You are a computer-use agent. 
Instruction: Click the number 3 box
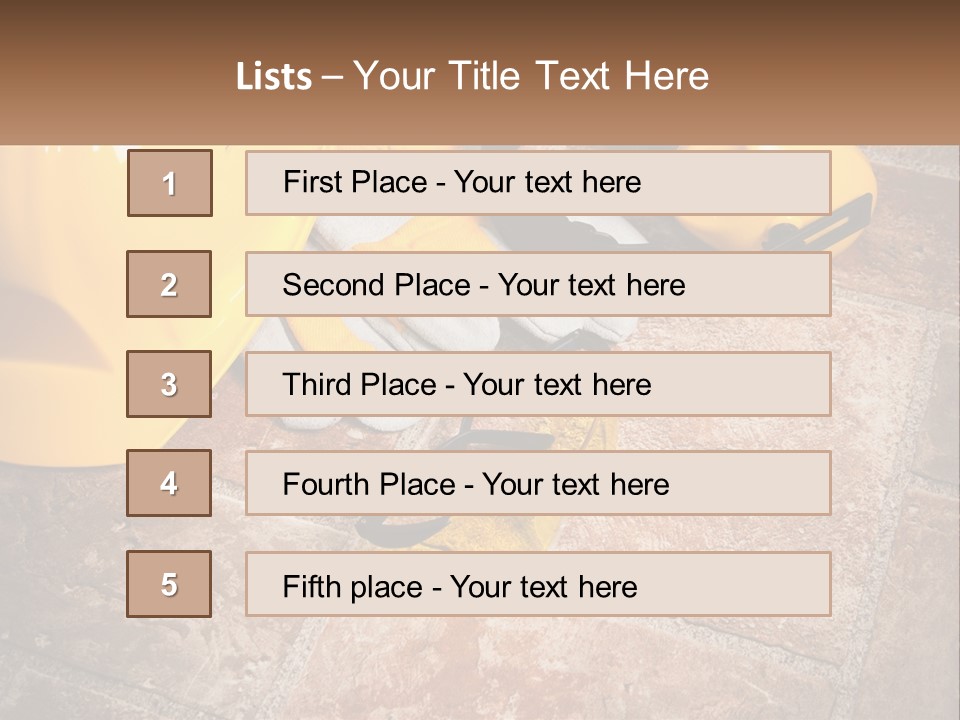point(169,384)
